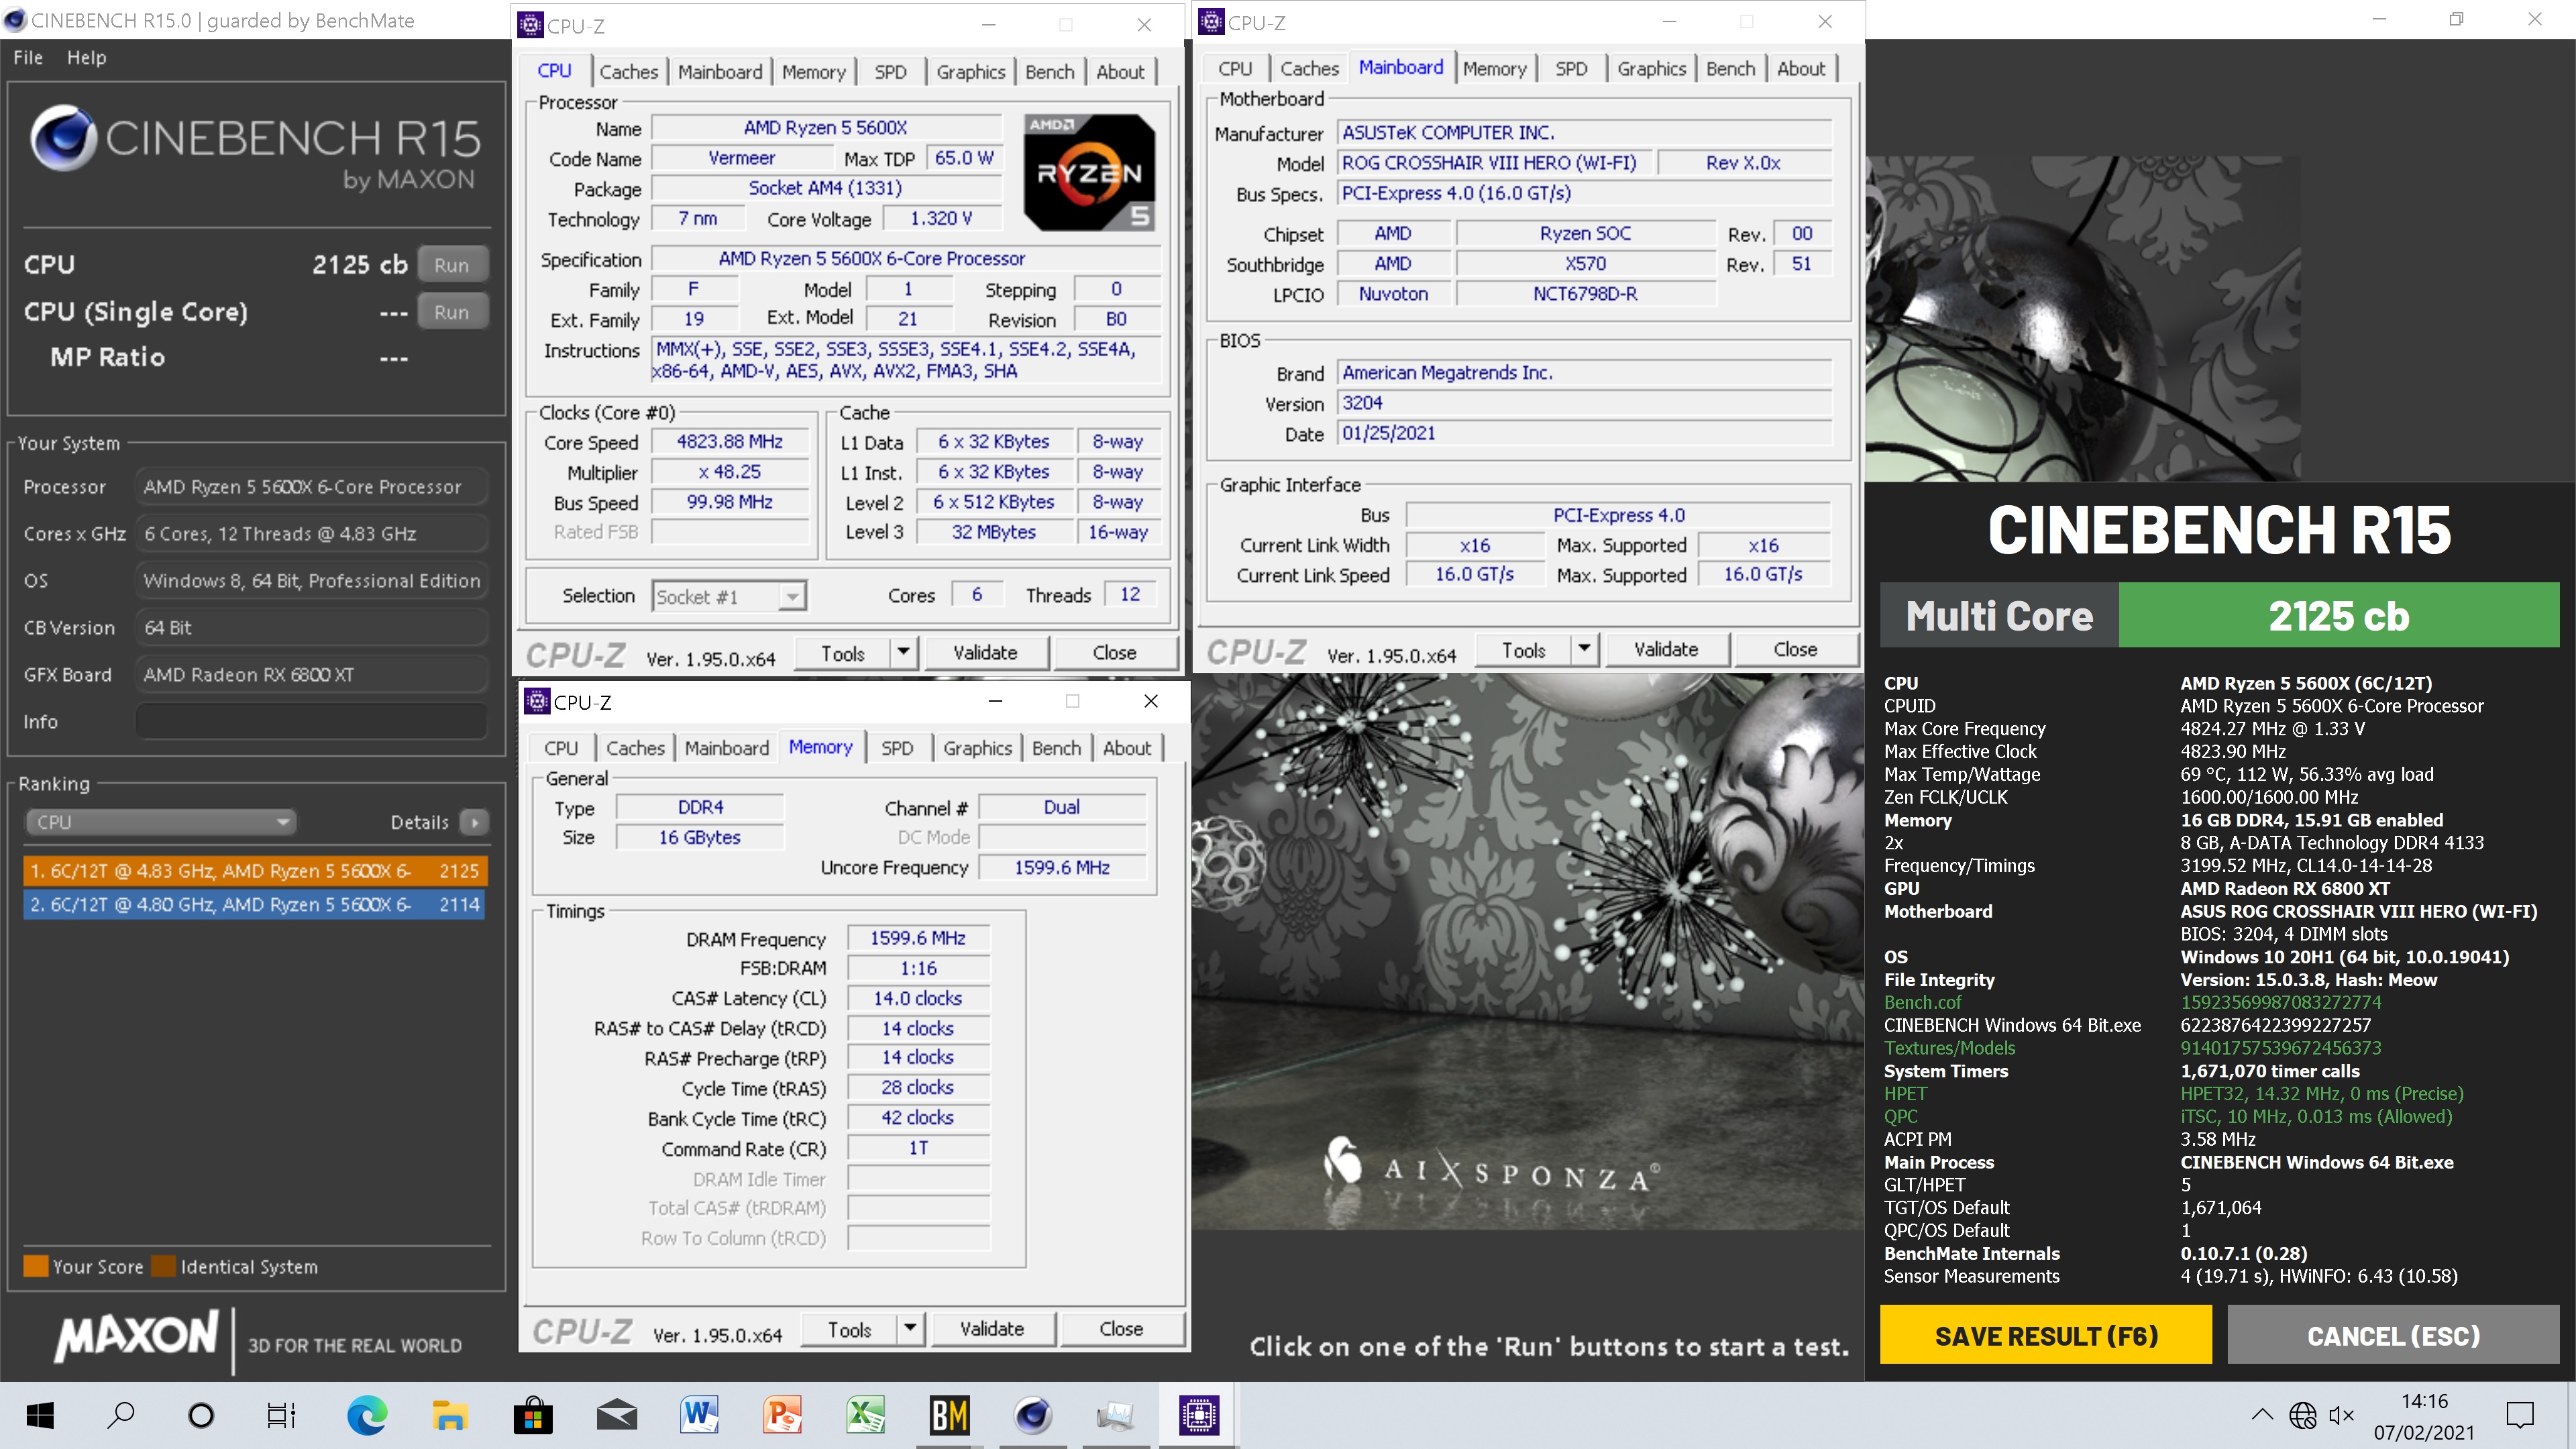Click BIOS Version 3204 field
The height and width of the screenshot is (1449, 2576).
[x=1585, y=403]
